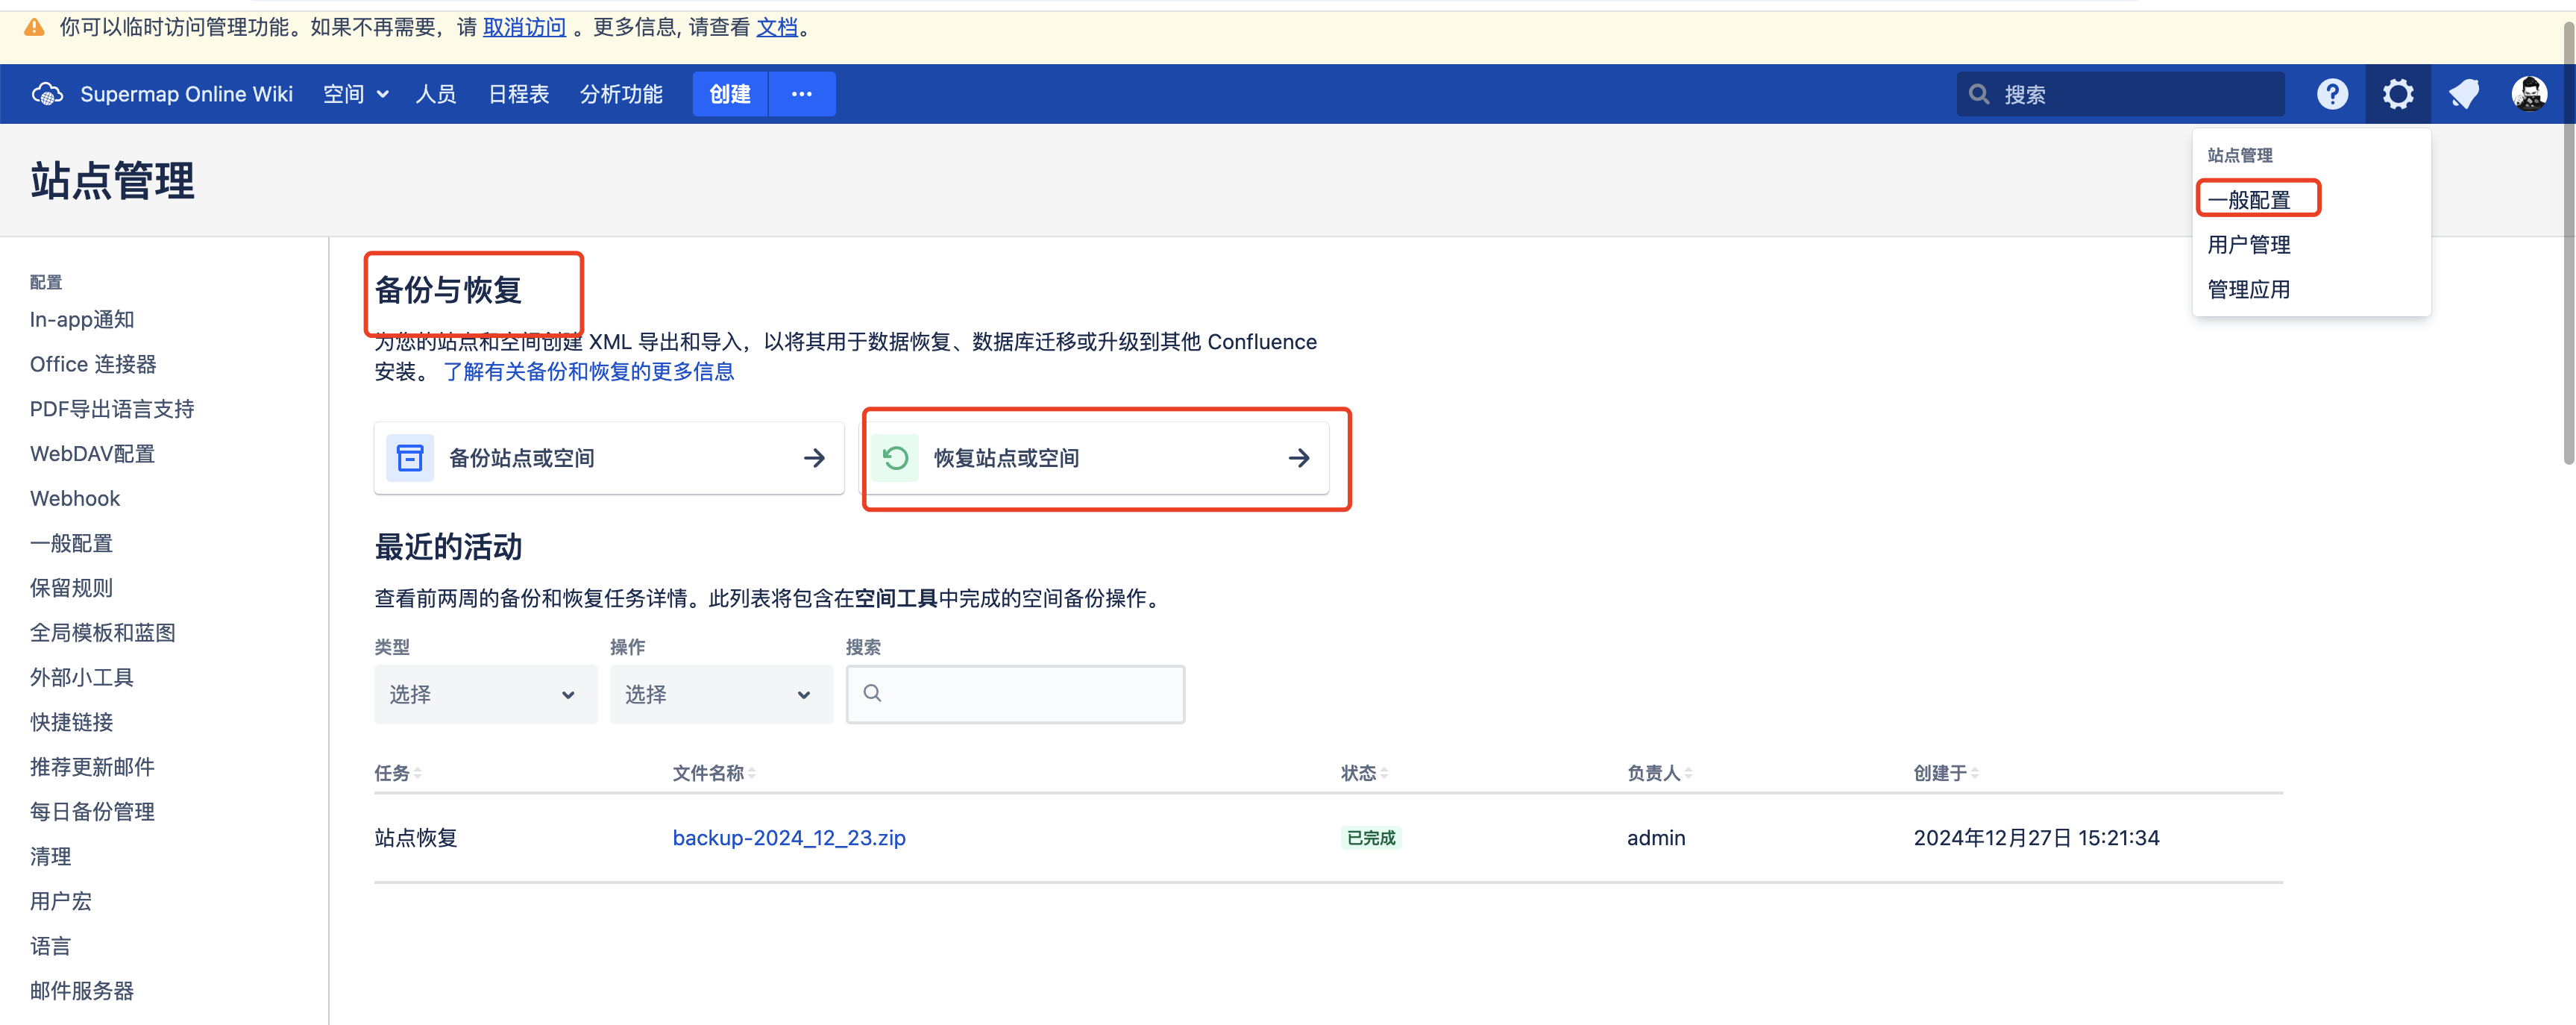Image resolution: width=2576 pixels, height=1025 pixels.
Task: Click the backup archive box icon
Action: tap(410, 458)
